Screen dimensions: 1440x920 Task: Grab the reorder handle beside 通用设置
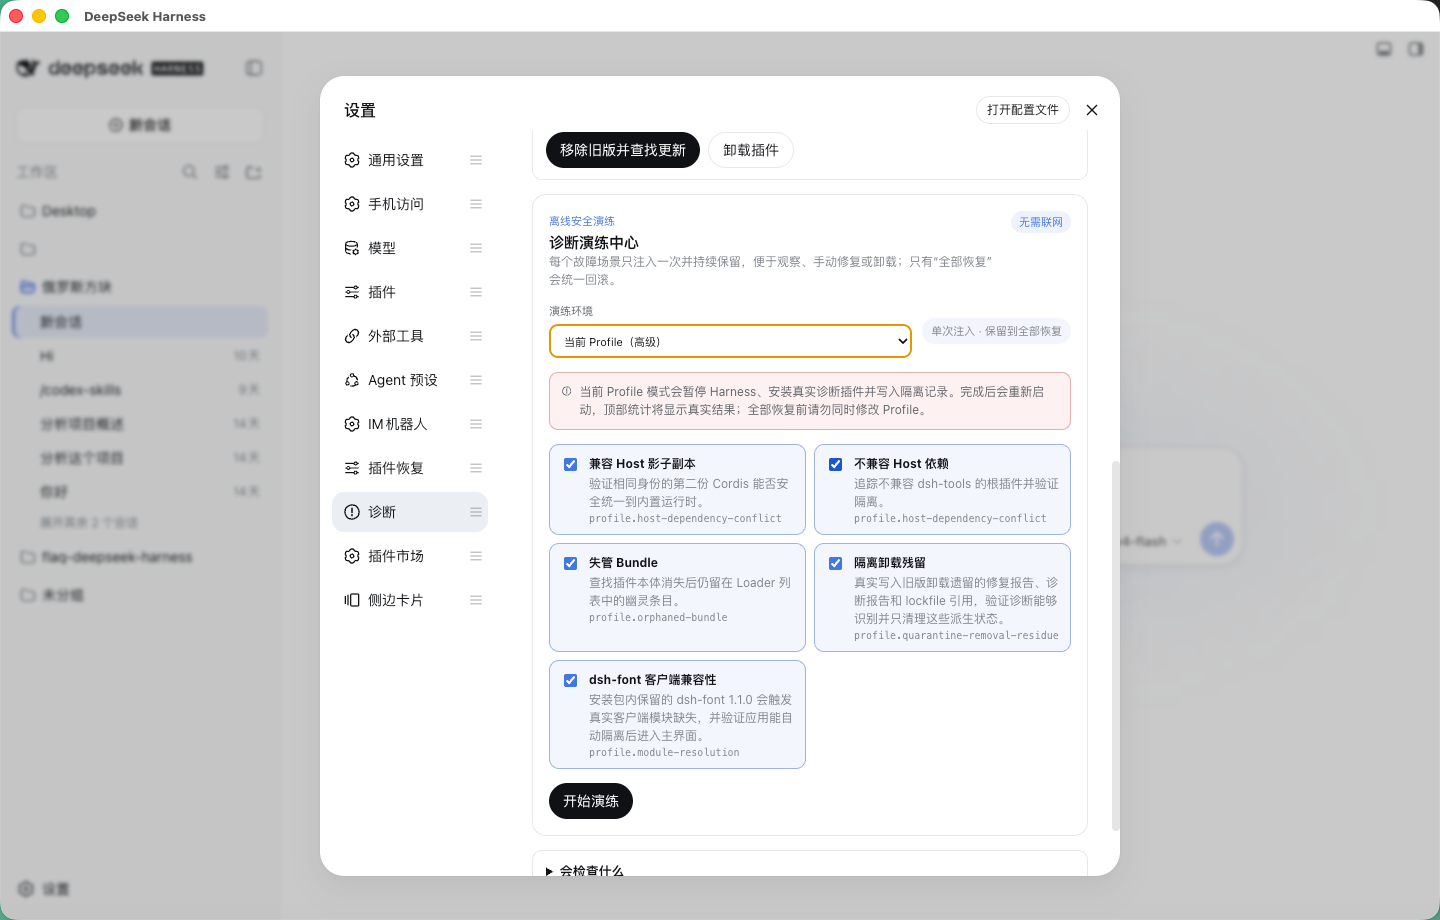(476, 160)
